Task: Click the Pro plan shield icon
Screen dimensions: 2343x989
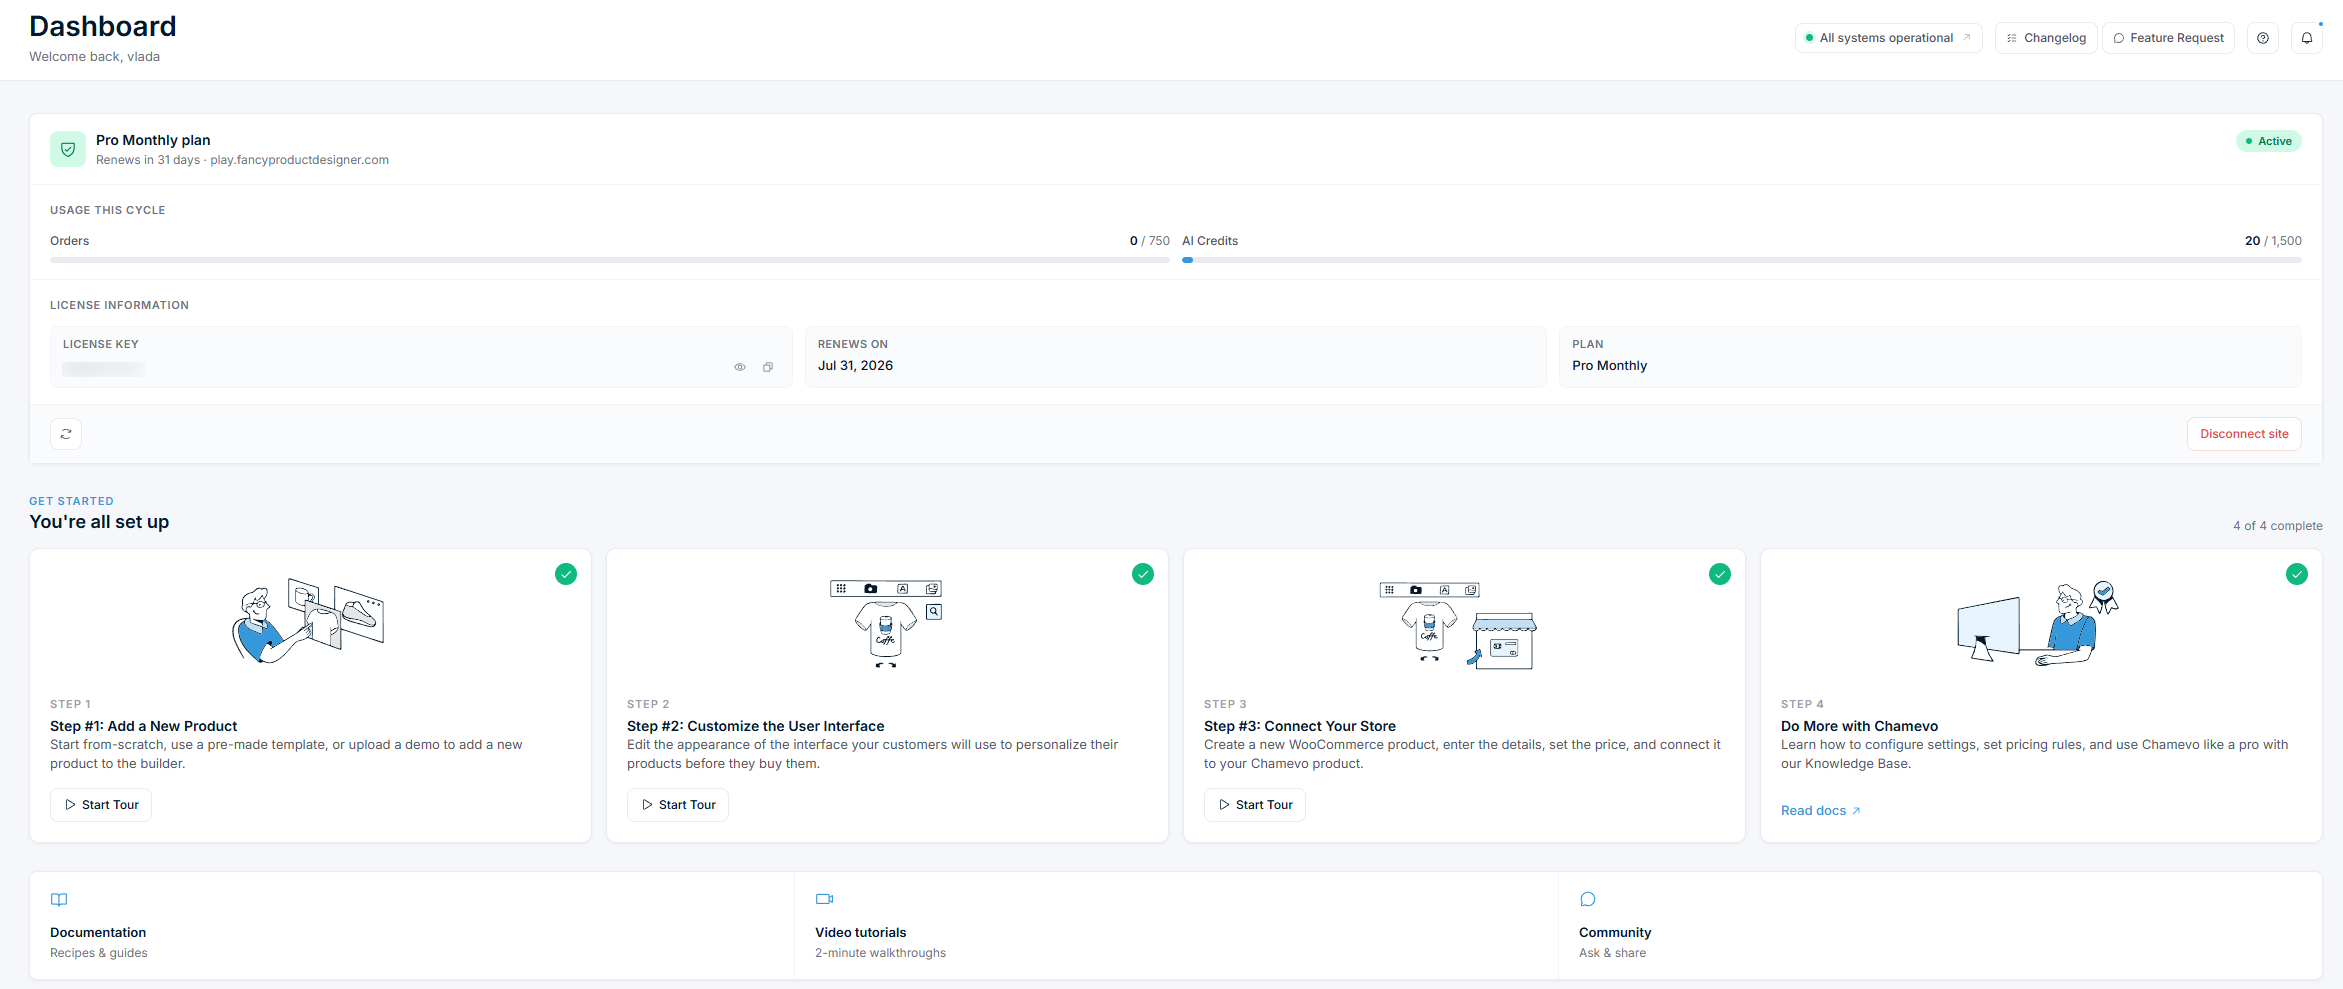Action: (68, 149)
